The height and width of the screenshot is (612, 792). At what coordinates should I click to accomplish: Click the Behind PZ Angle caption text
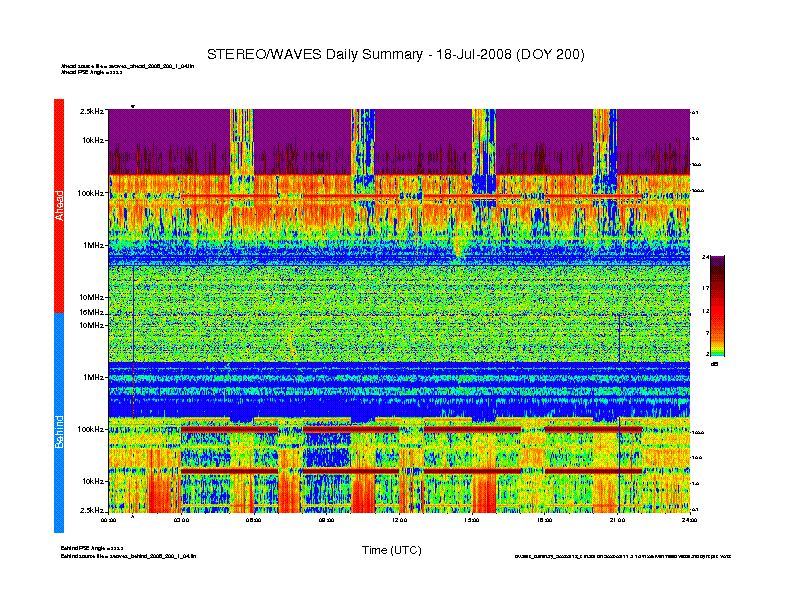coord(92,548)
